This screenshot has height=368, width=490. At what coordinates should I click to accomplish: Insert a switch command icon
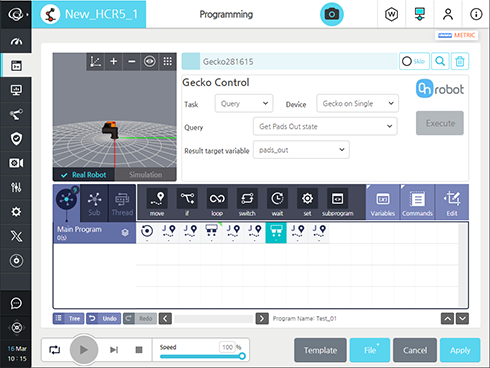(x=247, y=202)
